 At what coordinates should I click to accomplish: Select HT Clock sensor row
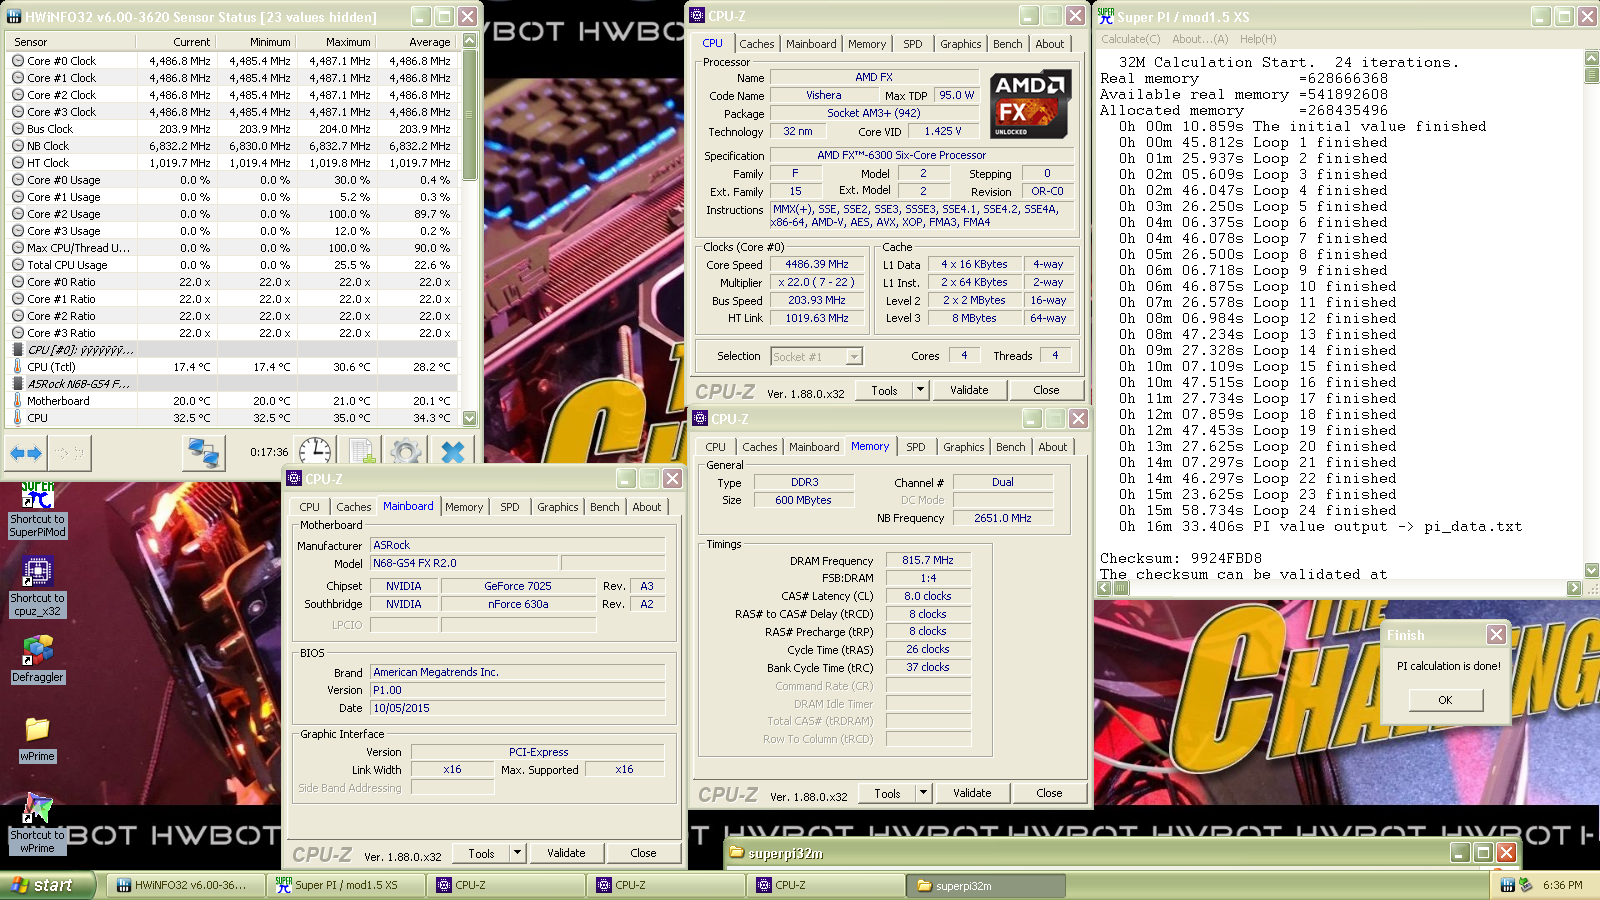pyautogui.click(x=233, y=163)
